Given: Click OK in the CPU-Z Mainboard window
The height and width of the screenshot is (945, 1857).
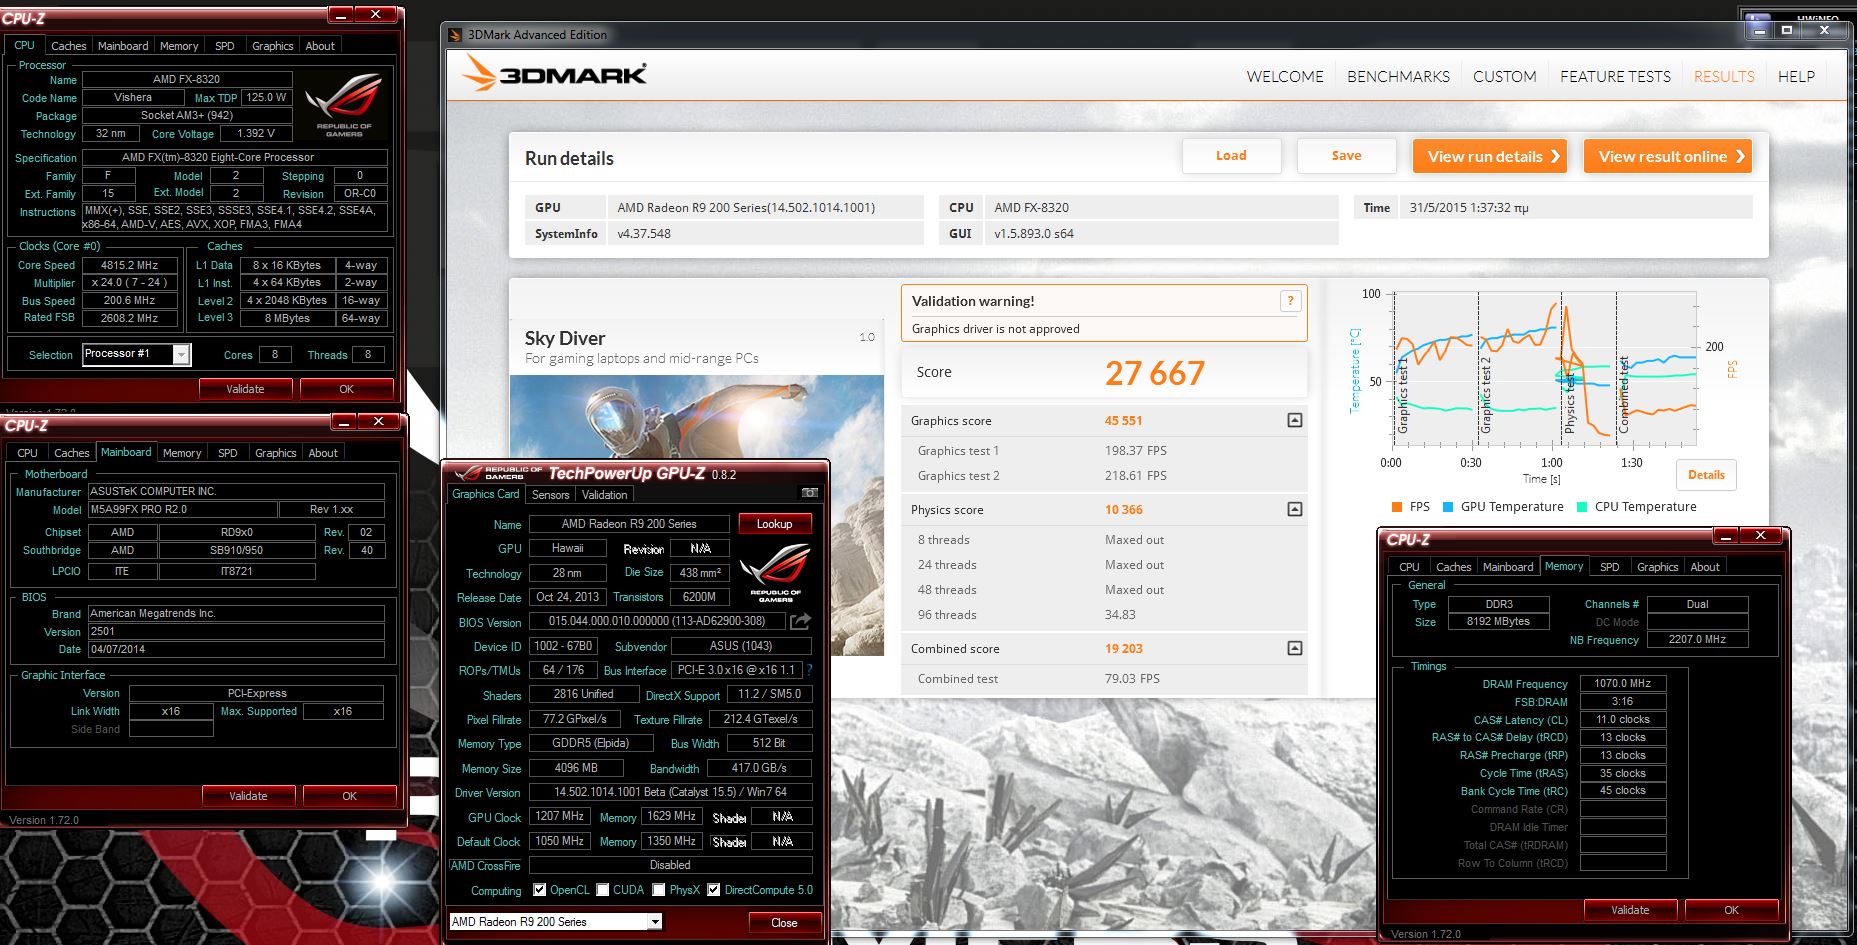Looking at the screenshot, I should coord(349,796).
